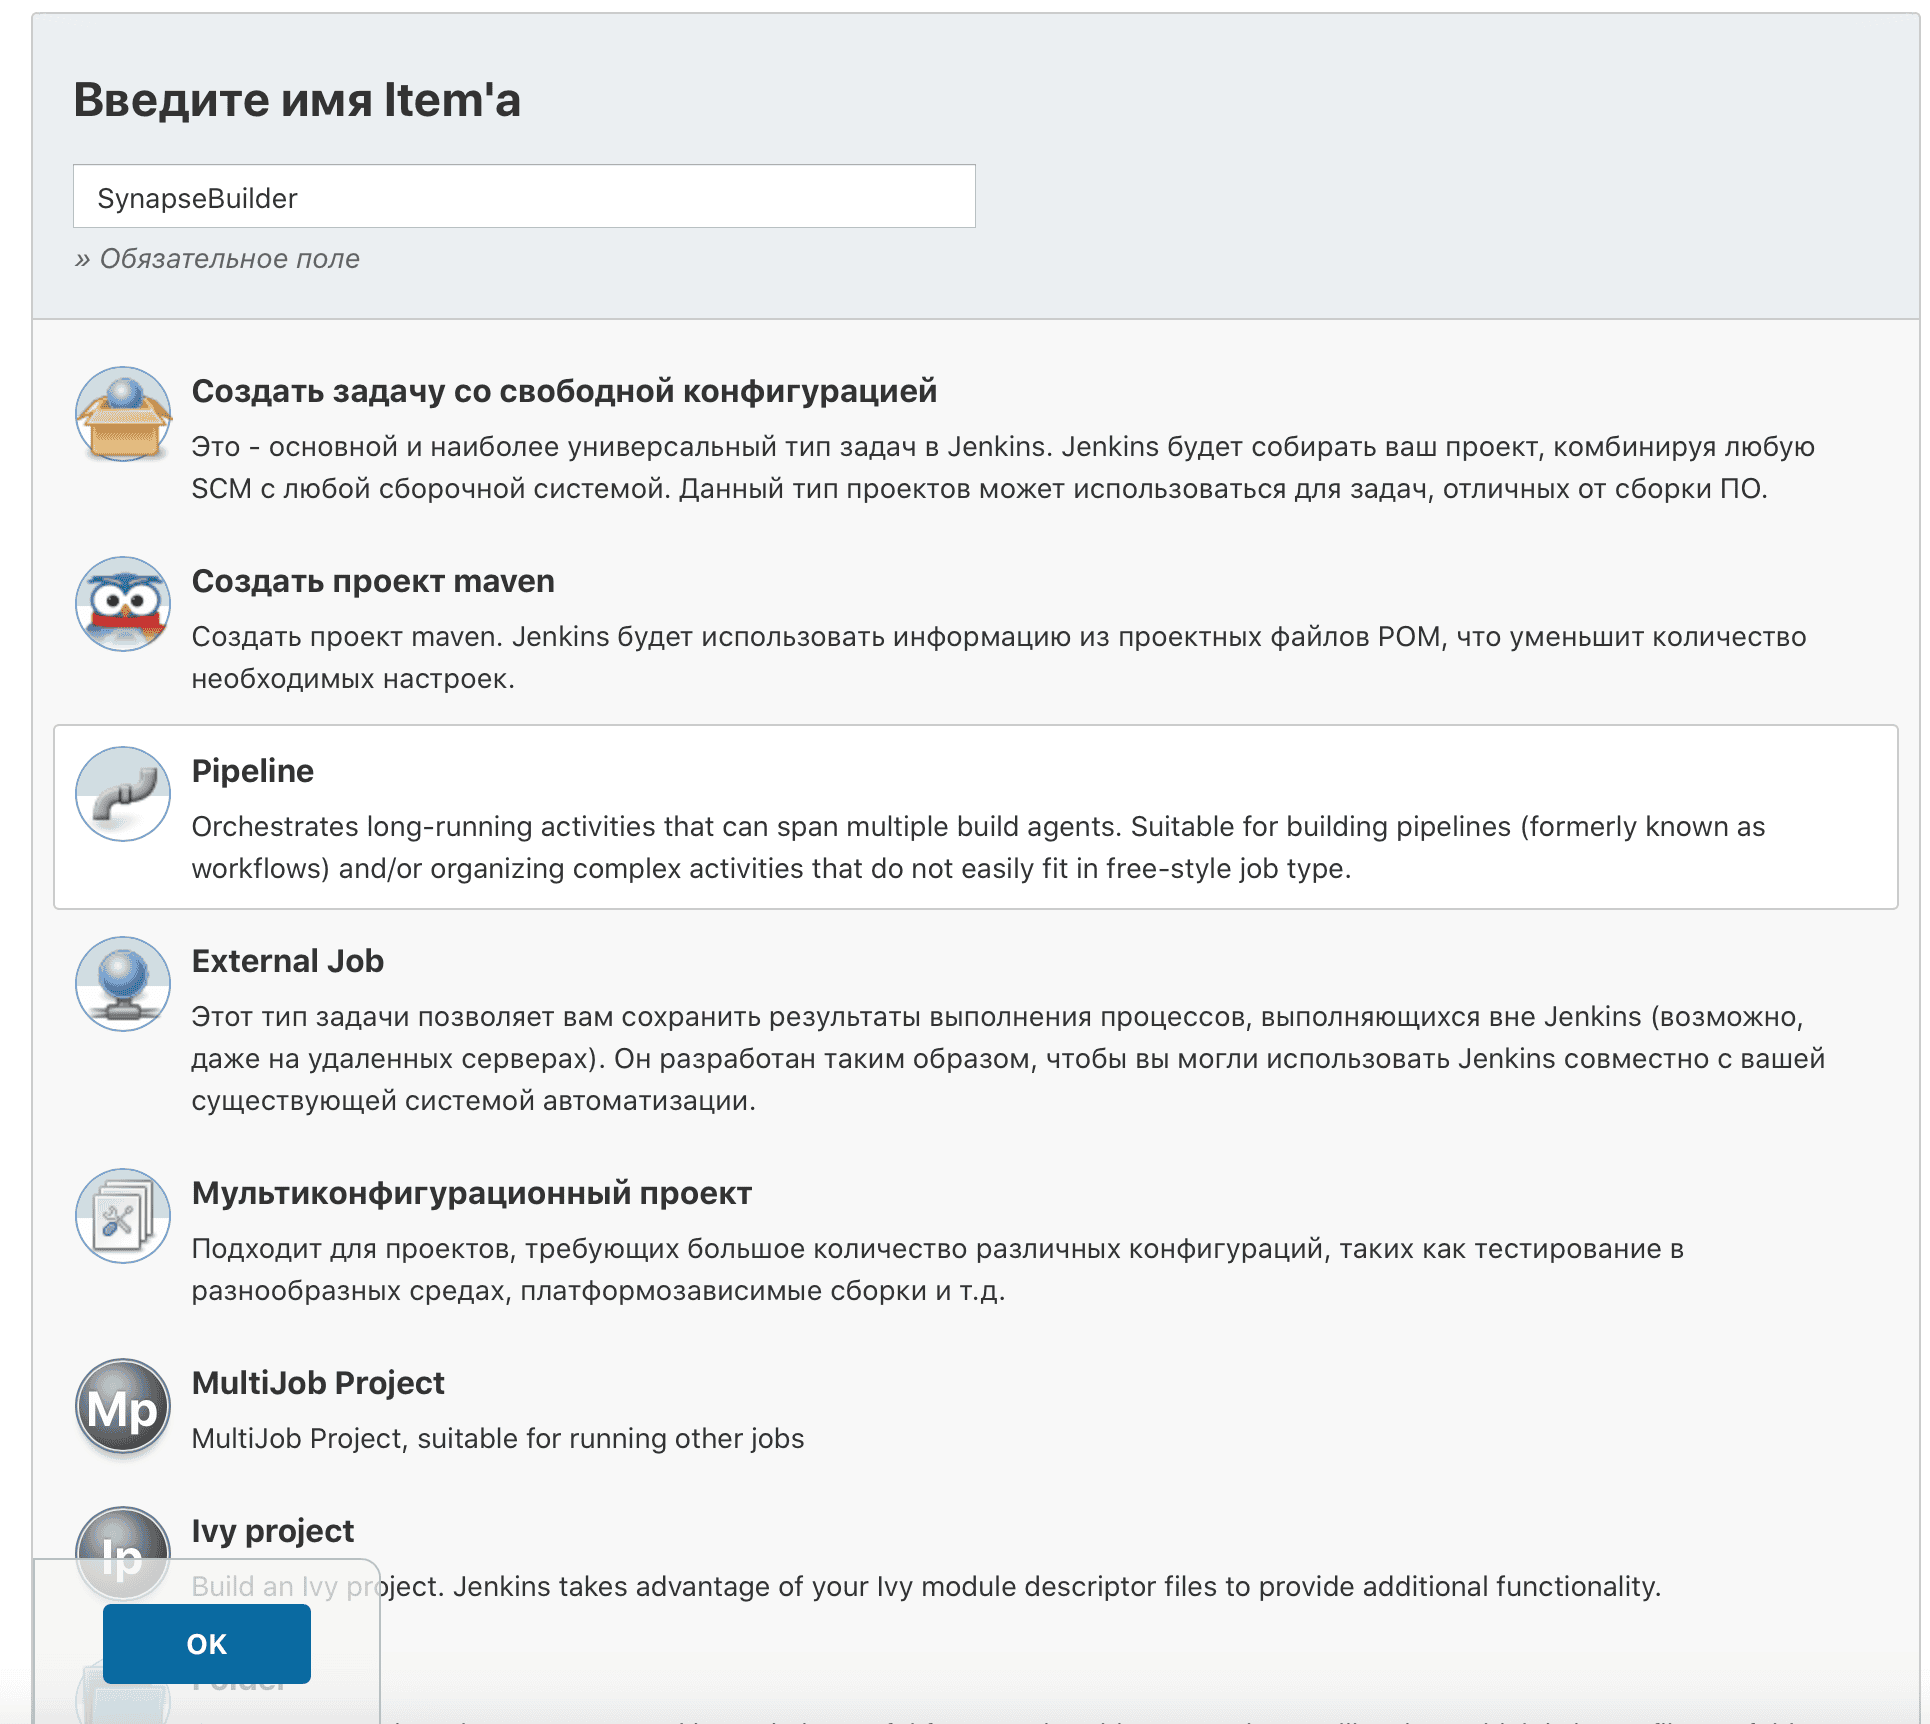Select the 'Мультиконфигурационный проект' type

click(x=472, y=1192)
